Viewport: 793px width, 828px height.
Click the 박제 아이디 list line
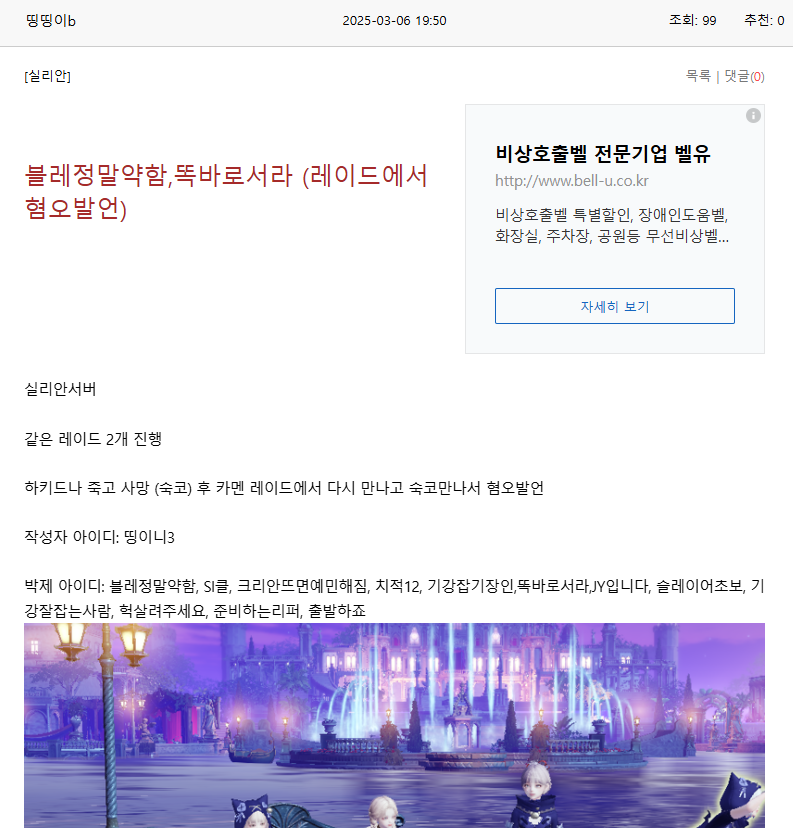394,598
